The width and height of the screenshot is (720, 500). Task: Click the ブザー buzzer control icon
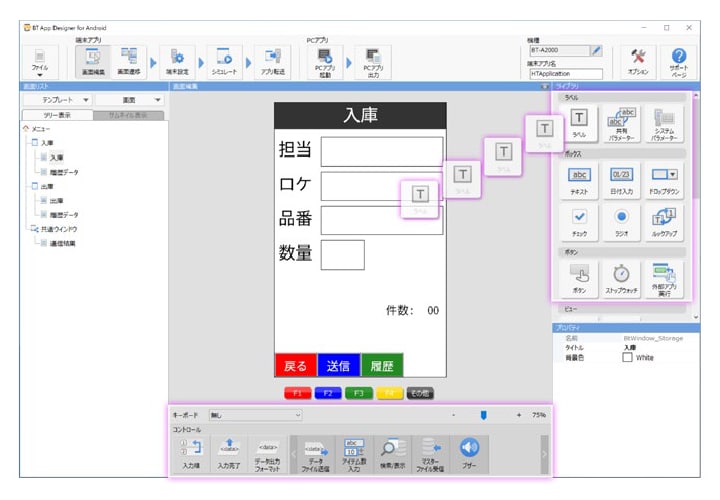(470, 452)
